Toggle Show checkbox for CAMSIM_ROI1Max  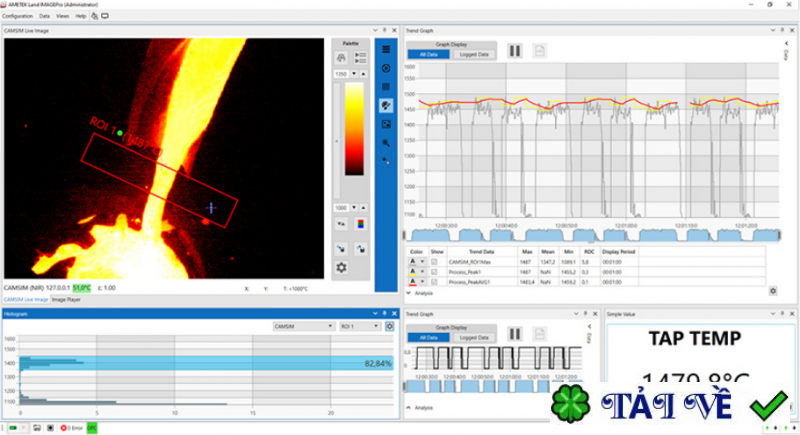click(434, 261)
